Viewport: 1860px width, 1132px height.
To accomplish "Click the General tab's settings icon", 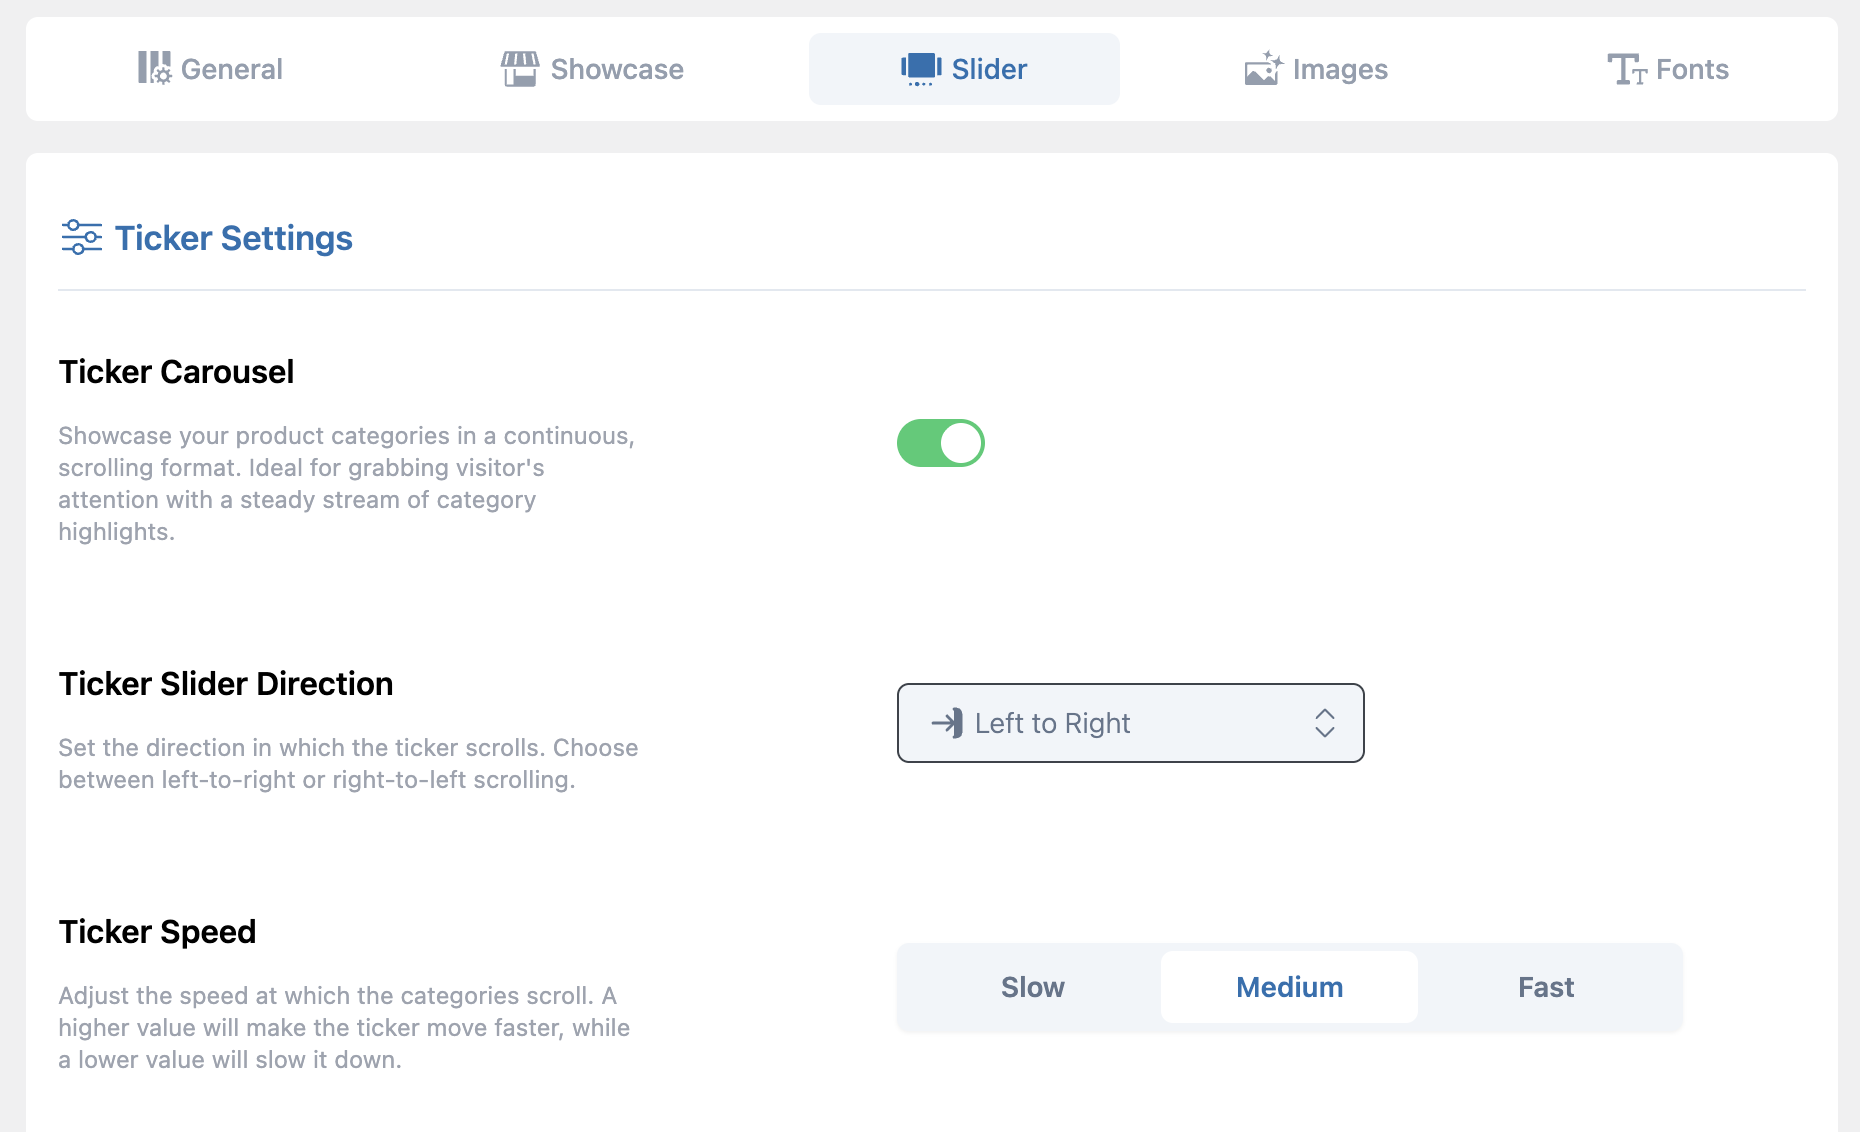I will 154,69.
